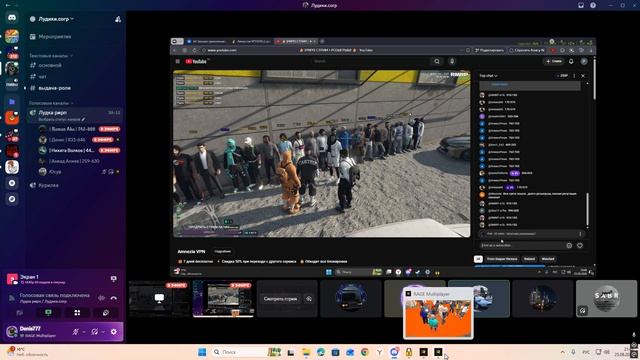Open Discord direct messages home
The image size is (640, 360).
(x=12, y=18)
